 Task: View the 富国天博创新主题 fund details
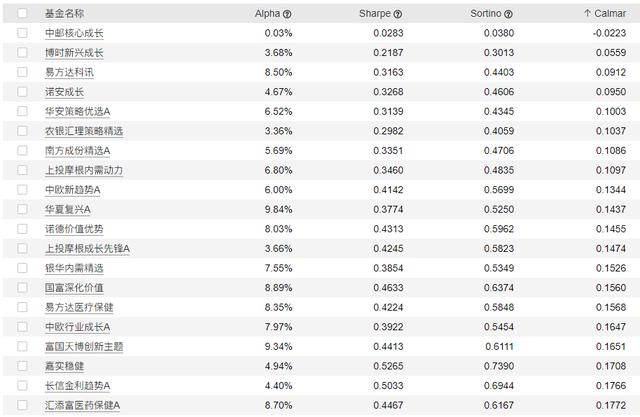tap(84, 346)
